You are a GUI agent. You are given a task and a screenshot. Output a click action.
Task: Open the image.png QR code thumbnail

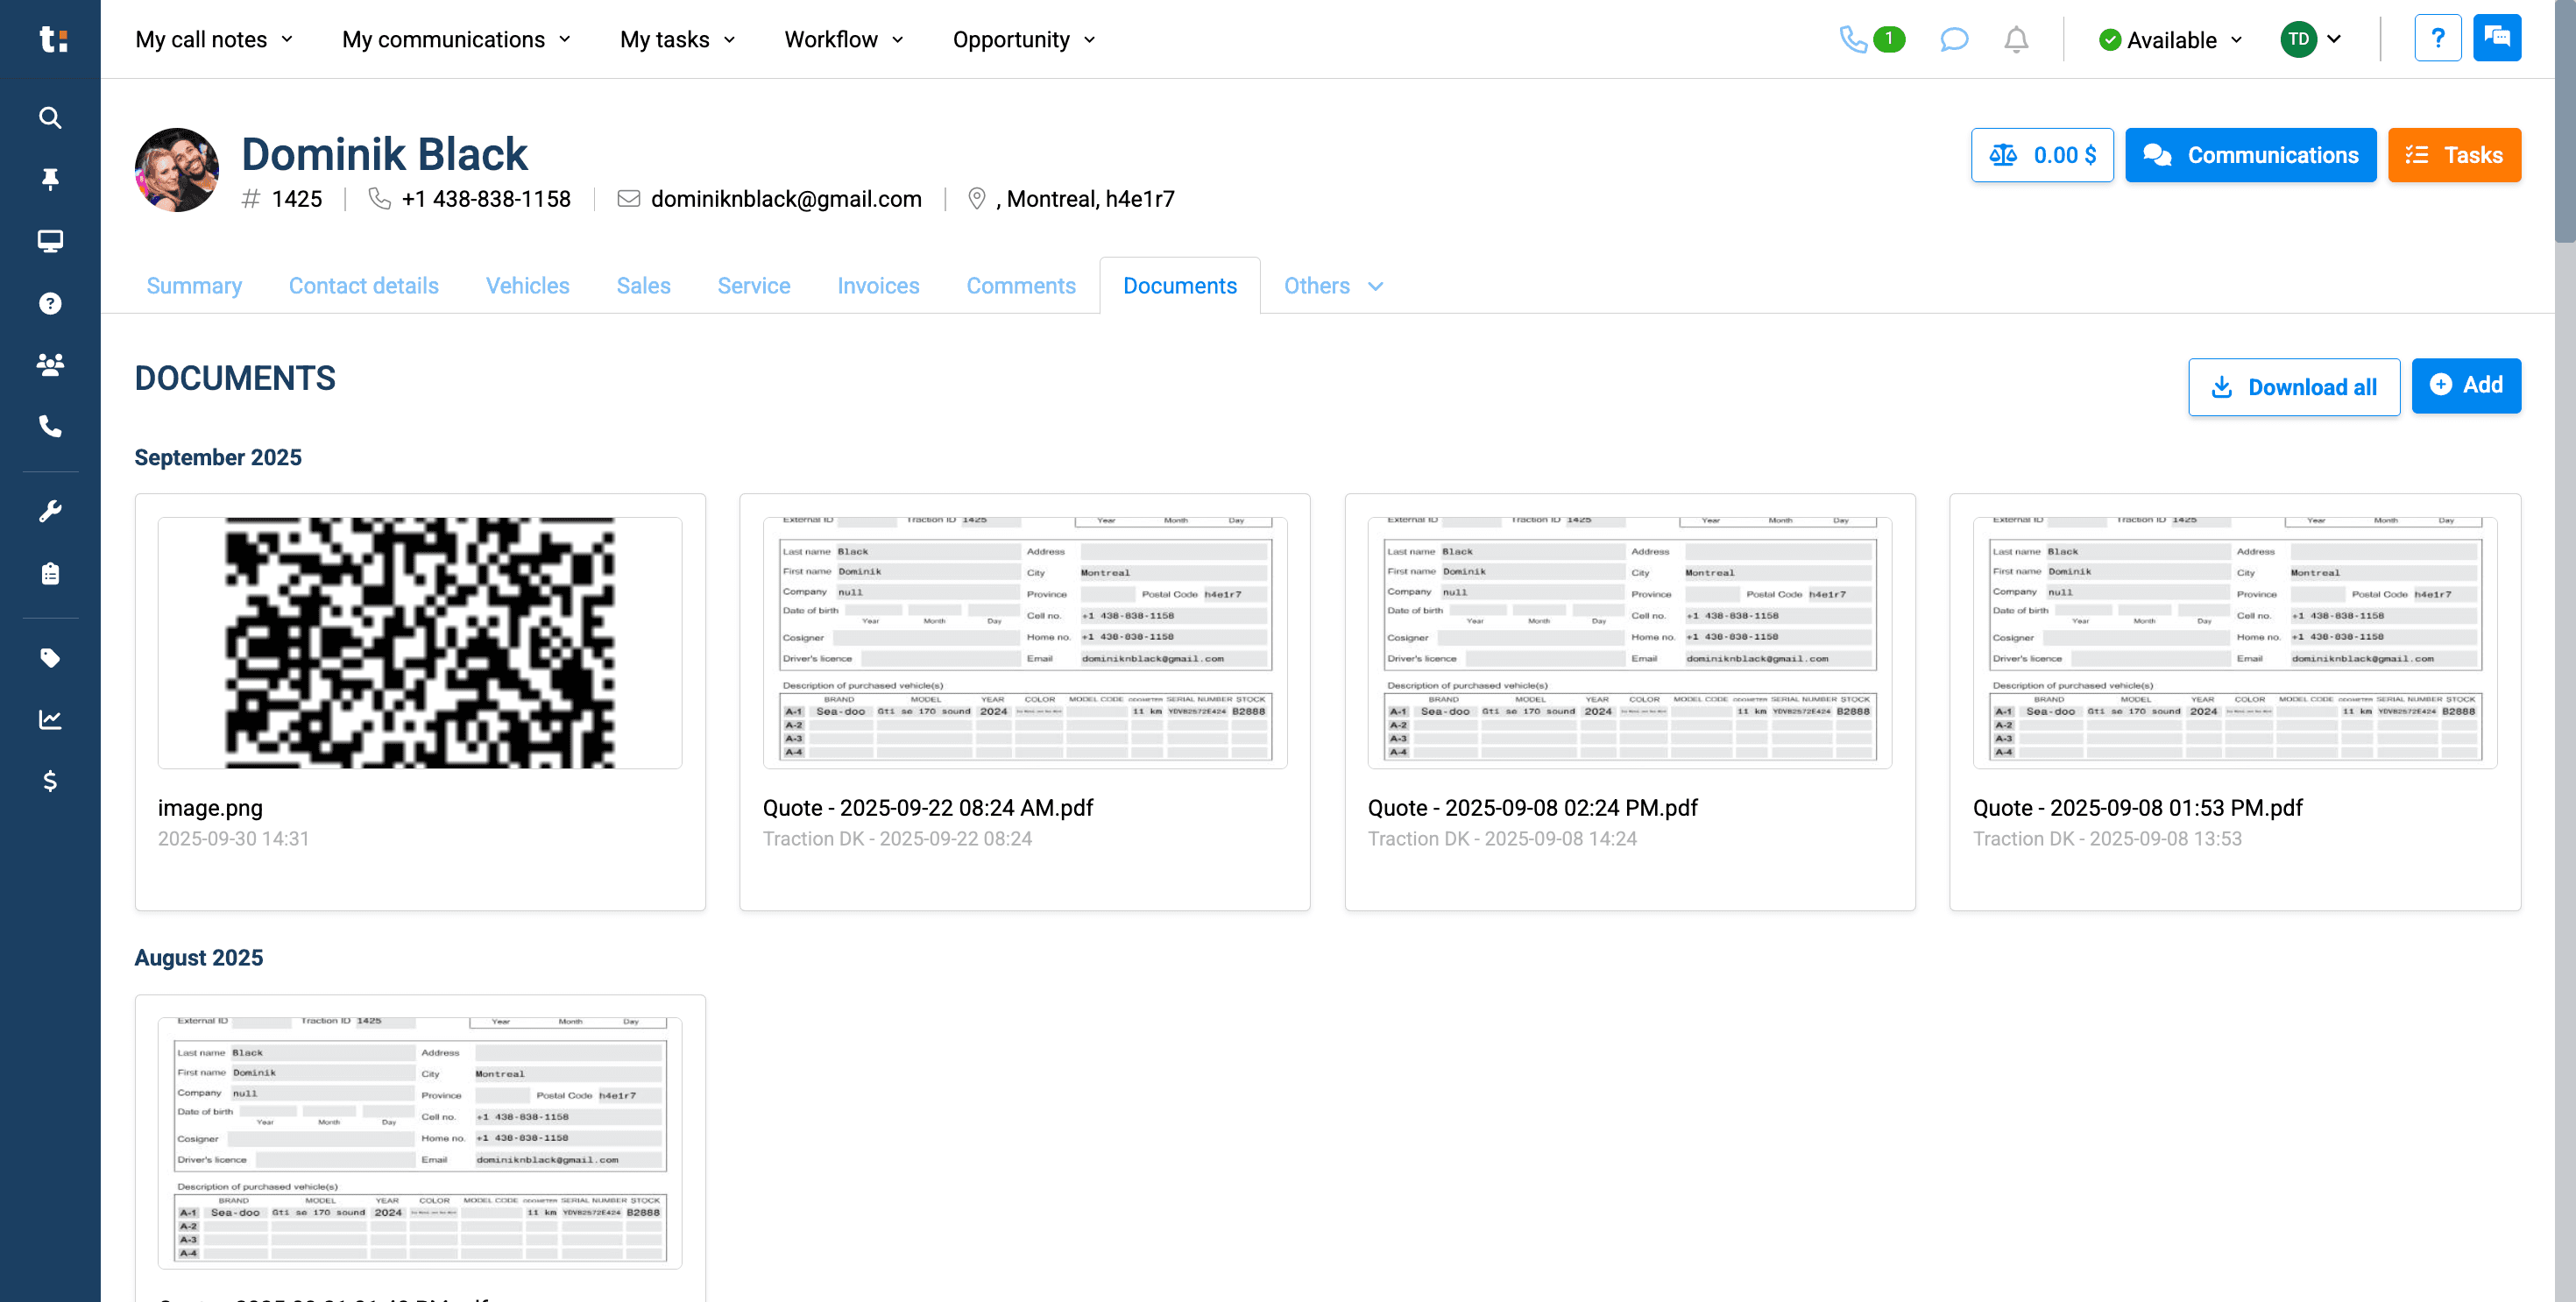pyautogui.click(x=420, y=643)
